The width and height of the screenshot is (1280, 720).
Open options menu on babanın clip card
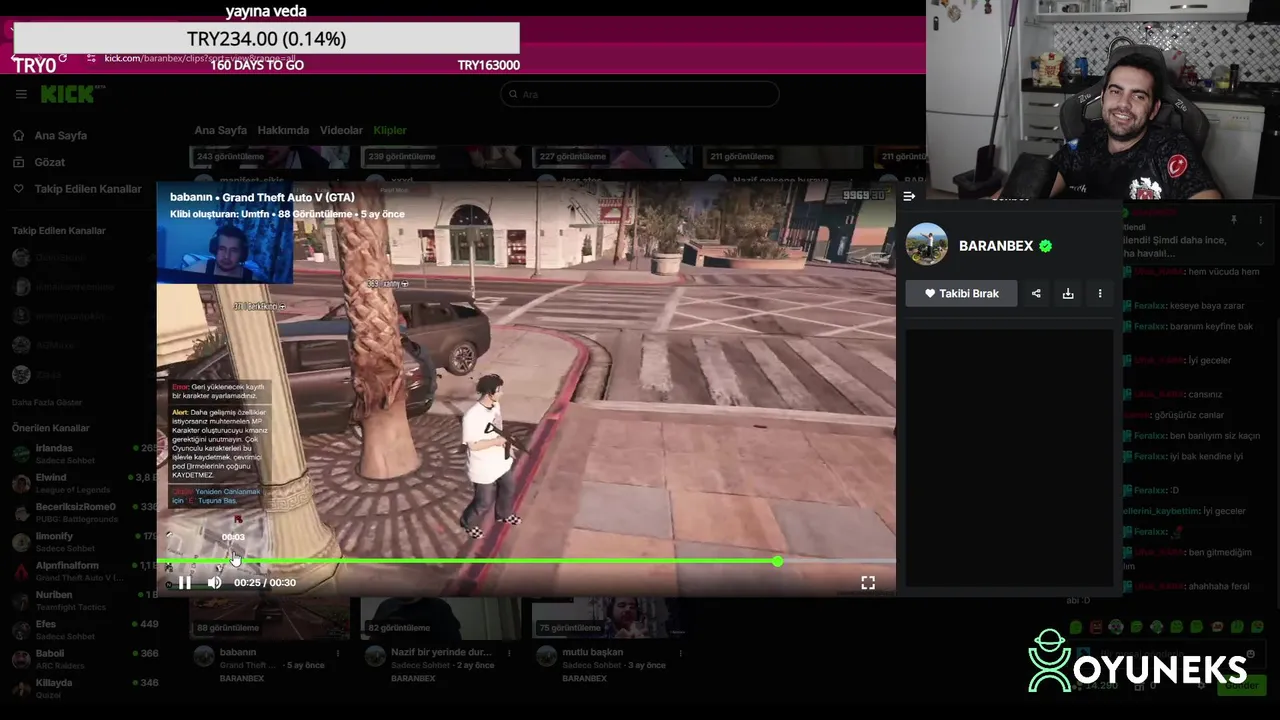(338, 653)
